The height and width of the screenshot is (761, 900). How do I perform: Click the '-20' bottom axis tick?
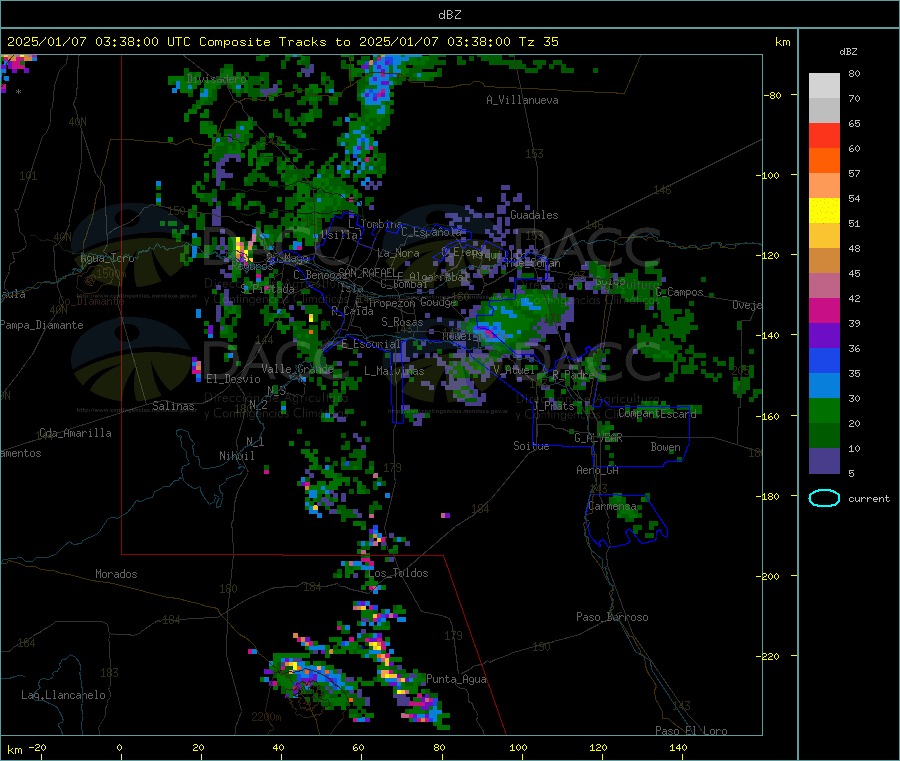pos(37,747)
